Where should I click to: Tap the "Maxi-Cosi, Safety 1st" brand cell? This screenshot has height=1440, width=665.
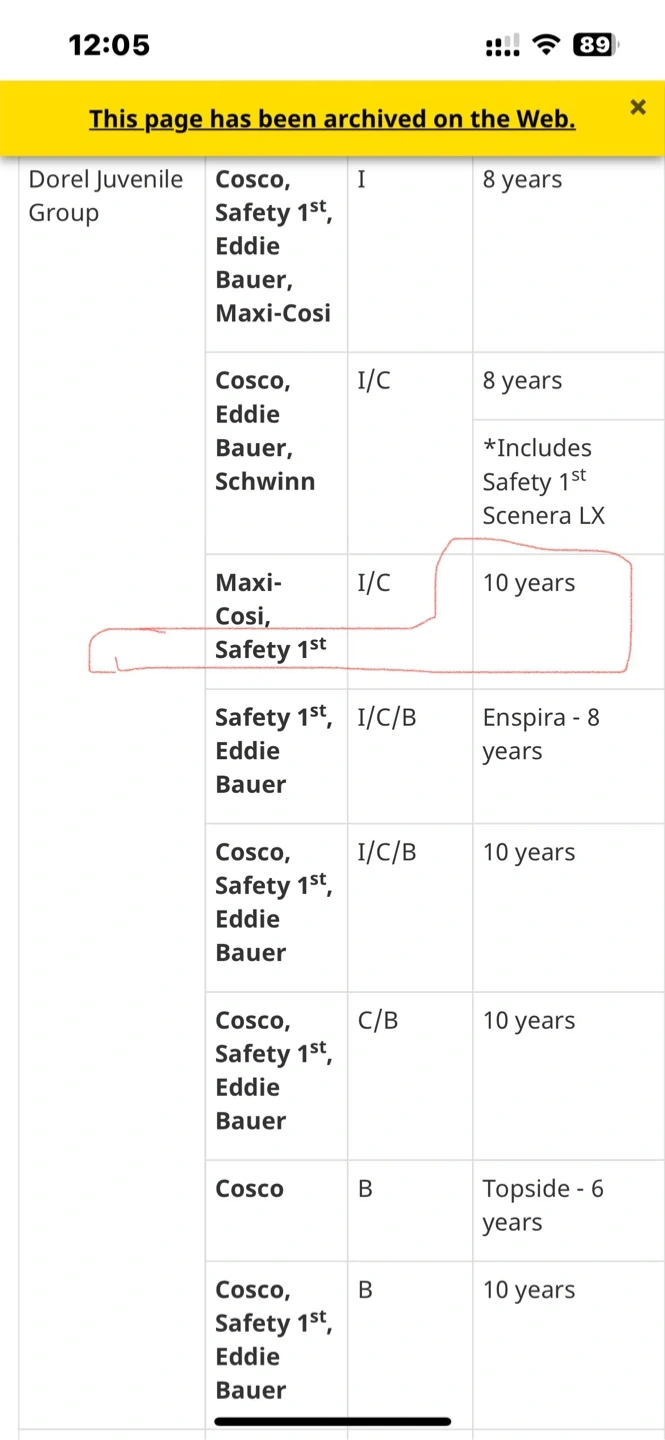(270, 616)
